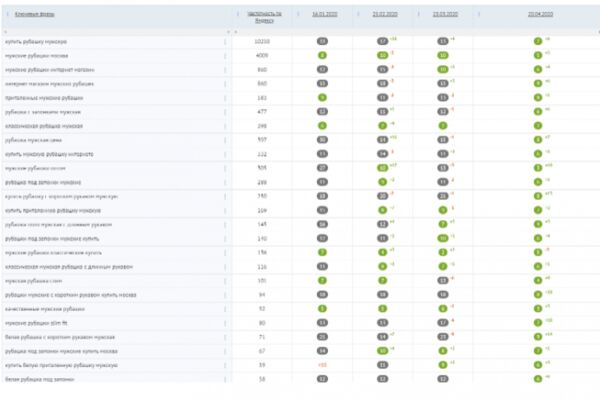Click frequency value 4009 for мужские рубашки москва
600x400 pixels.
coord(262,56)
